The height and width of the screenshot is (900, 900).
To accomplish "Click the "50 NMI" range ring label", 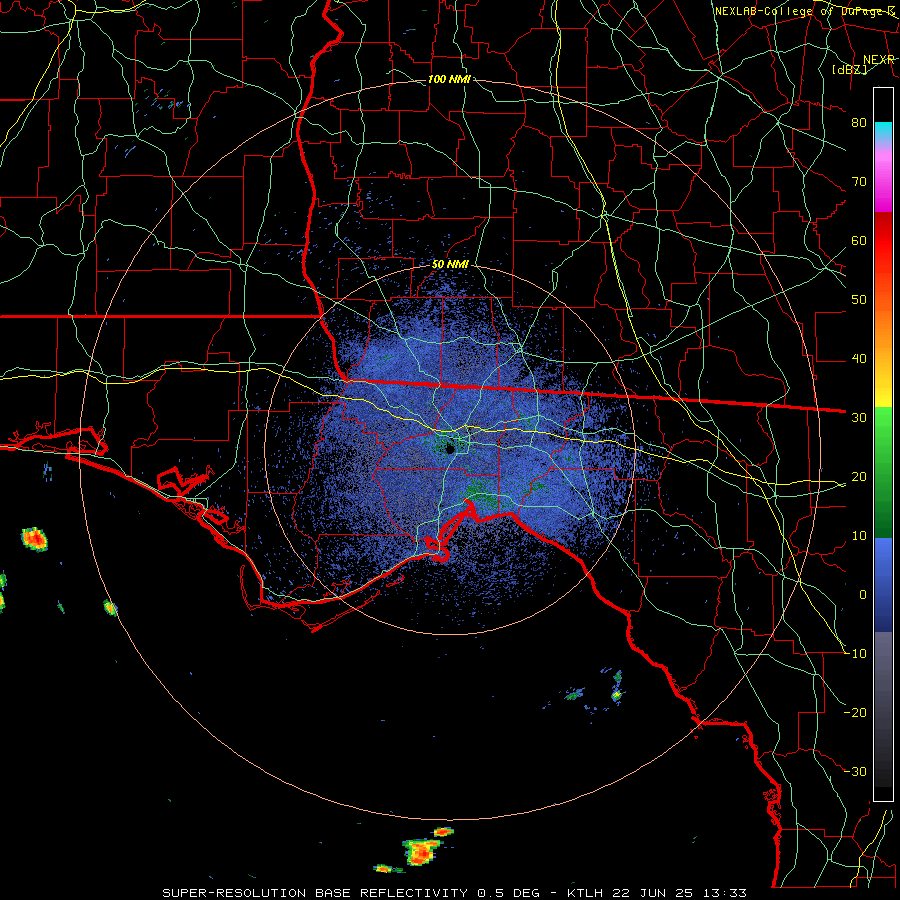I will (x=450, y=265).
